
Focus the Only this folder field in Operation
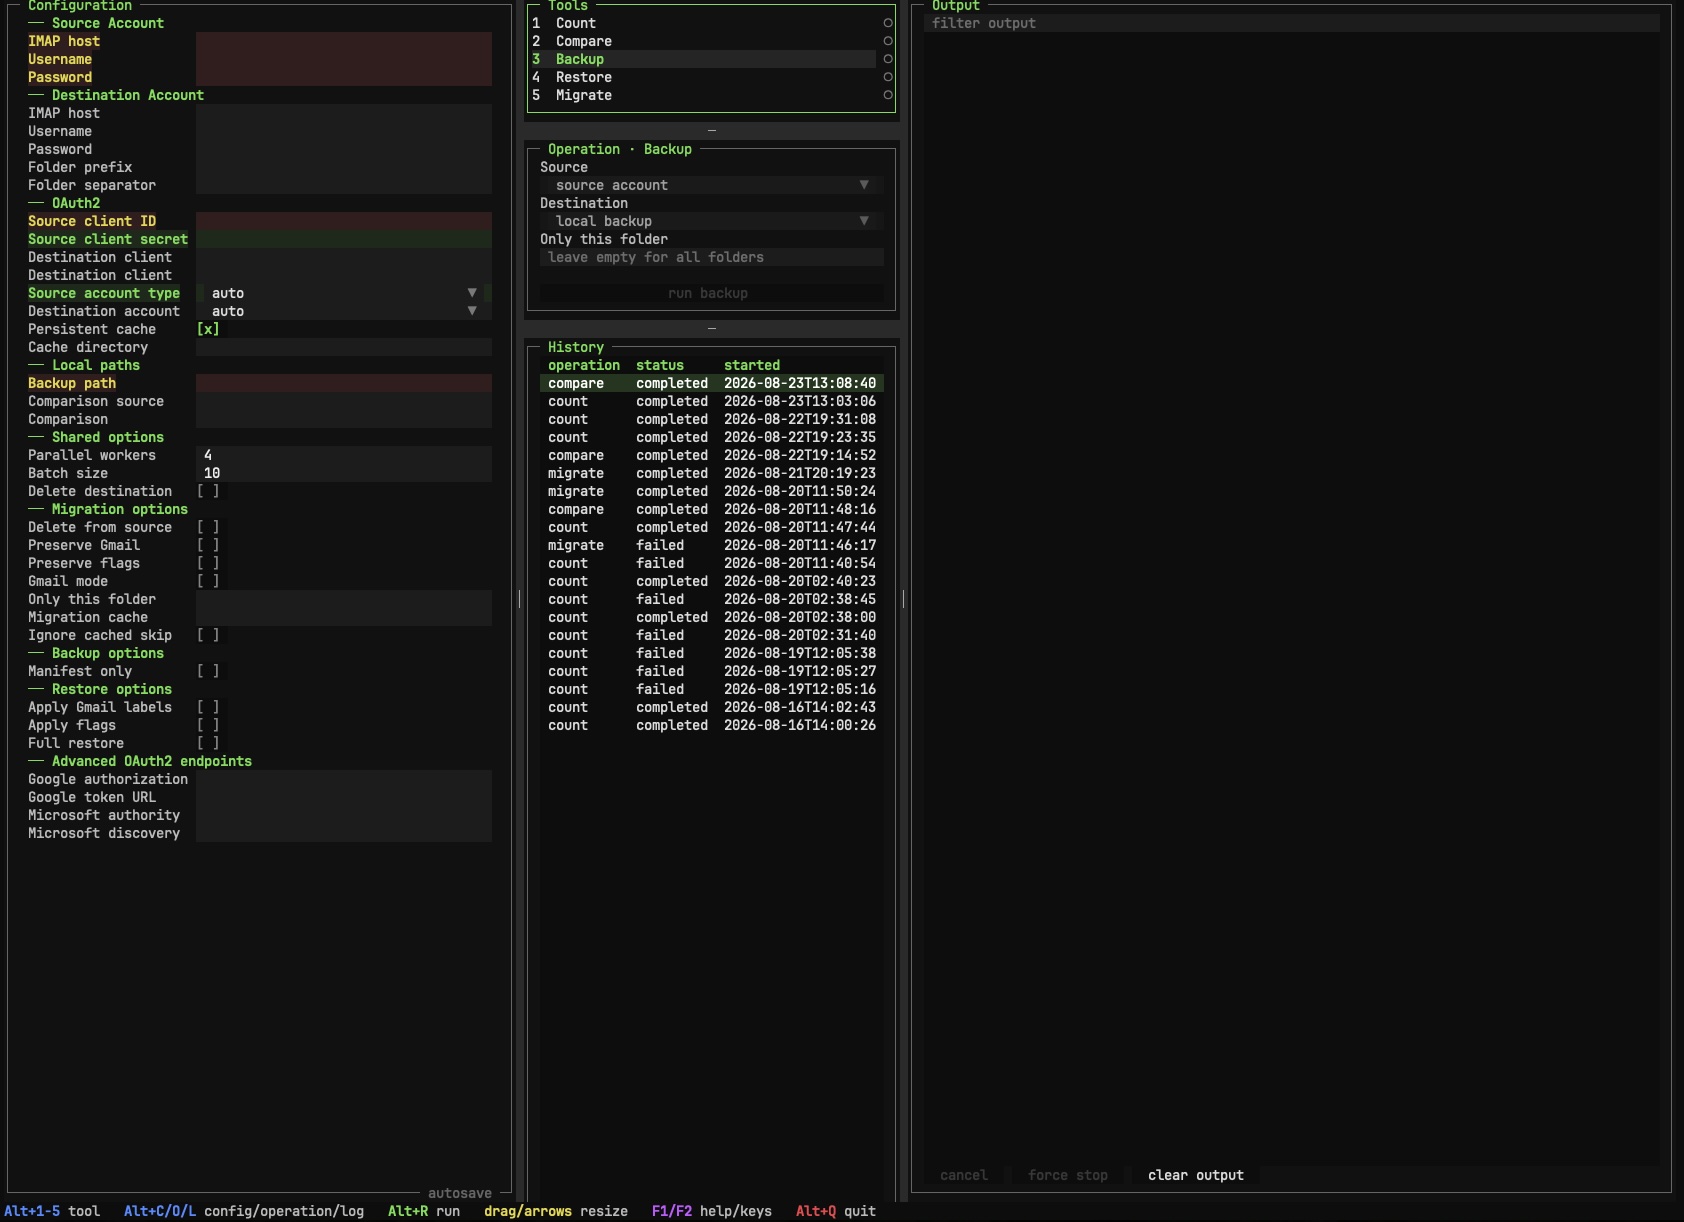tap(712, 257)
